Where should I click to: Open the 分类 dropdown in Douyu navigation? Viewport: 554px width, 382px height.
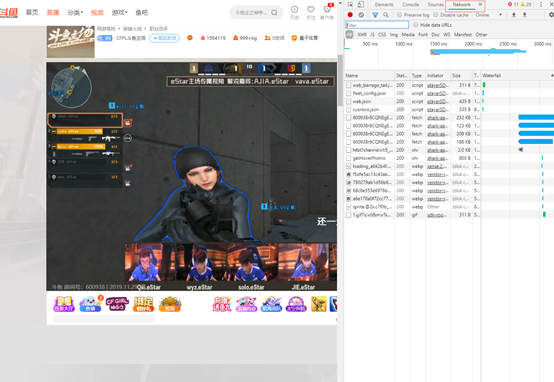pos(75,13)
